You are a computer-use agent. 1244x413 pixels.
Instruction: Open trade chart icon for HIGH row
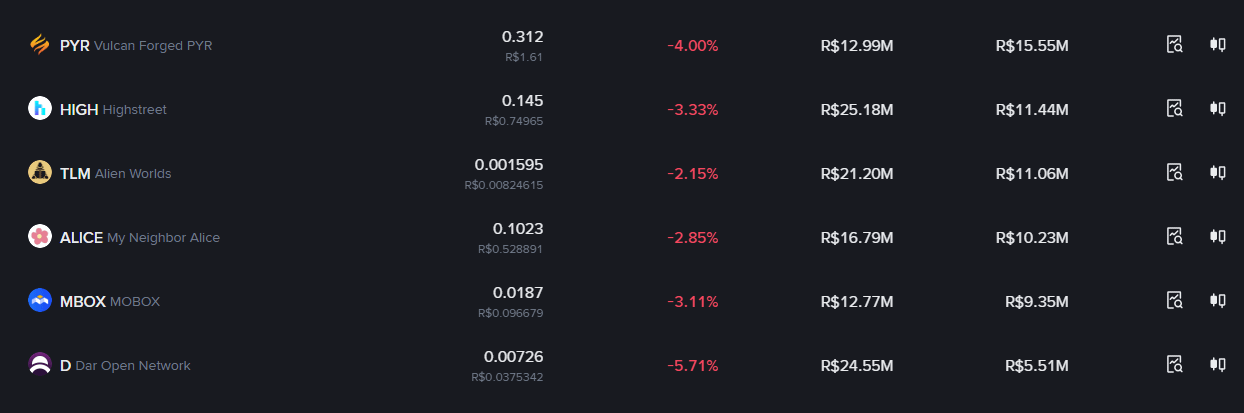(x=1217, y=109)
